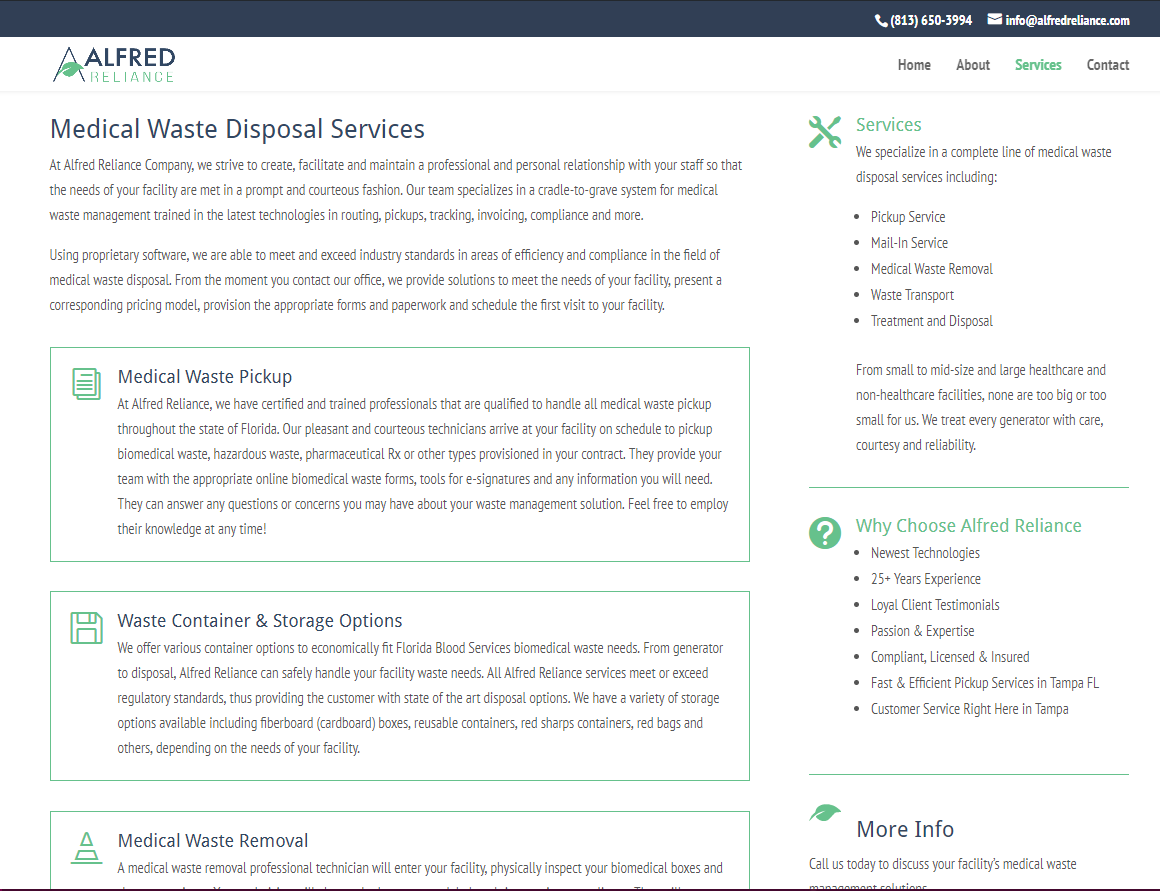Select Medical Waste Removal in services list
This screenshot has width=1160, height=891.
[x=931, y=269]
